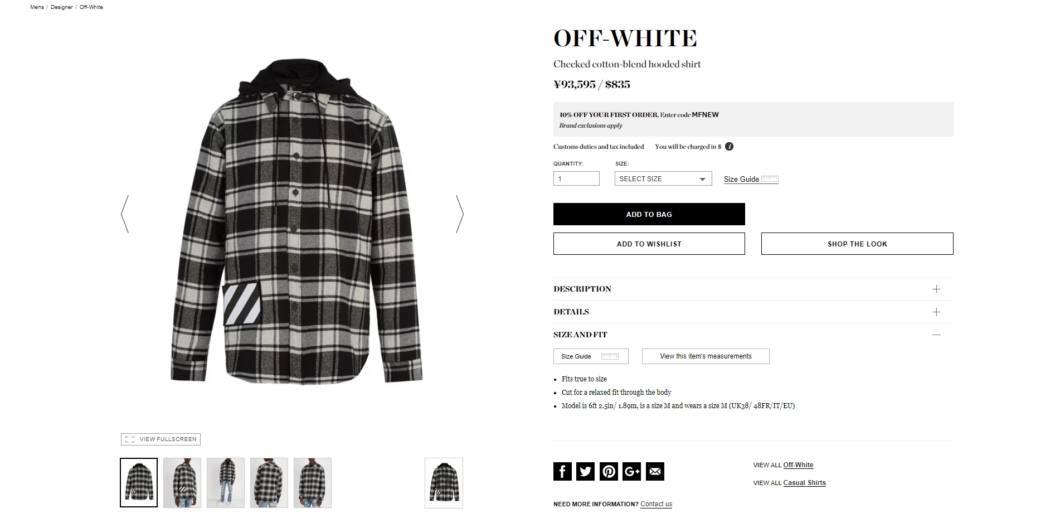Open Designer breadcrumb link
1060x518 pixels.
tap(61, 7)
